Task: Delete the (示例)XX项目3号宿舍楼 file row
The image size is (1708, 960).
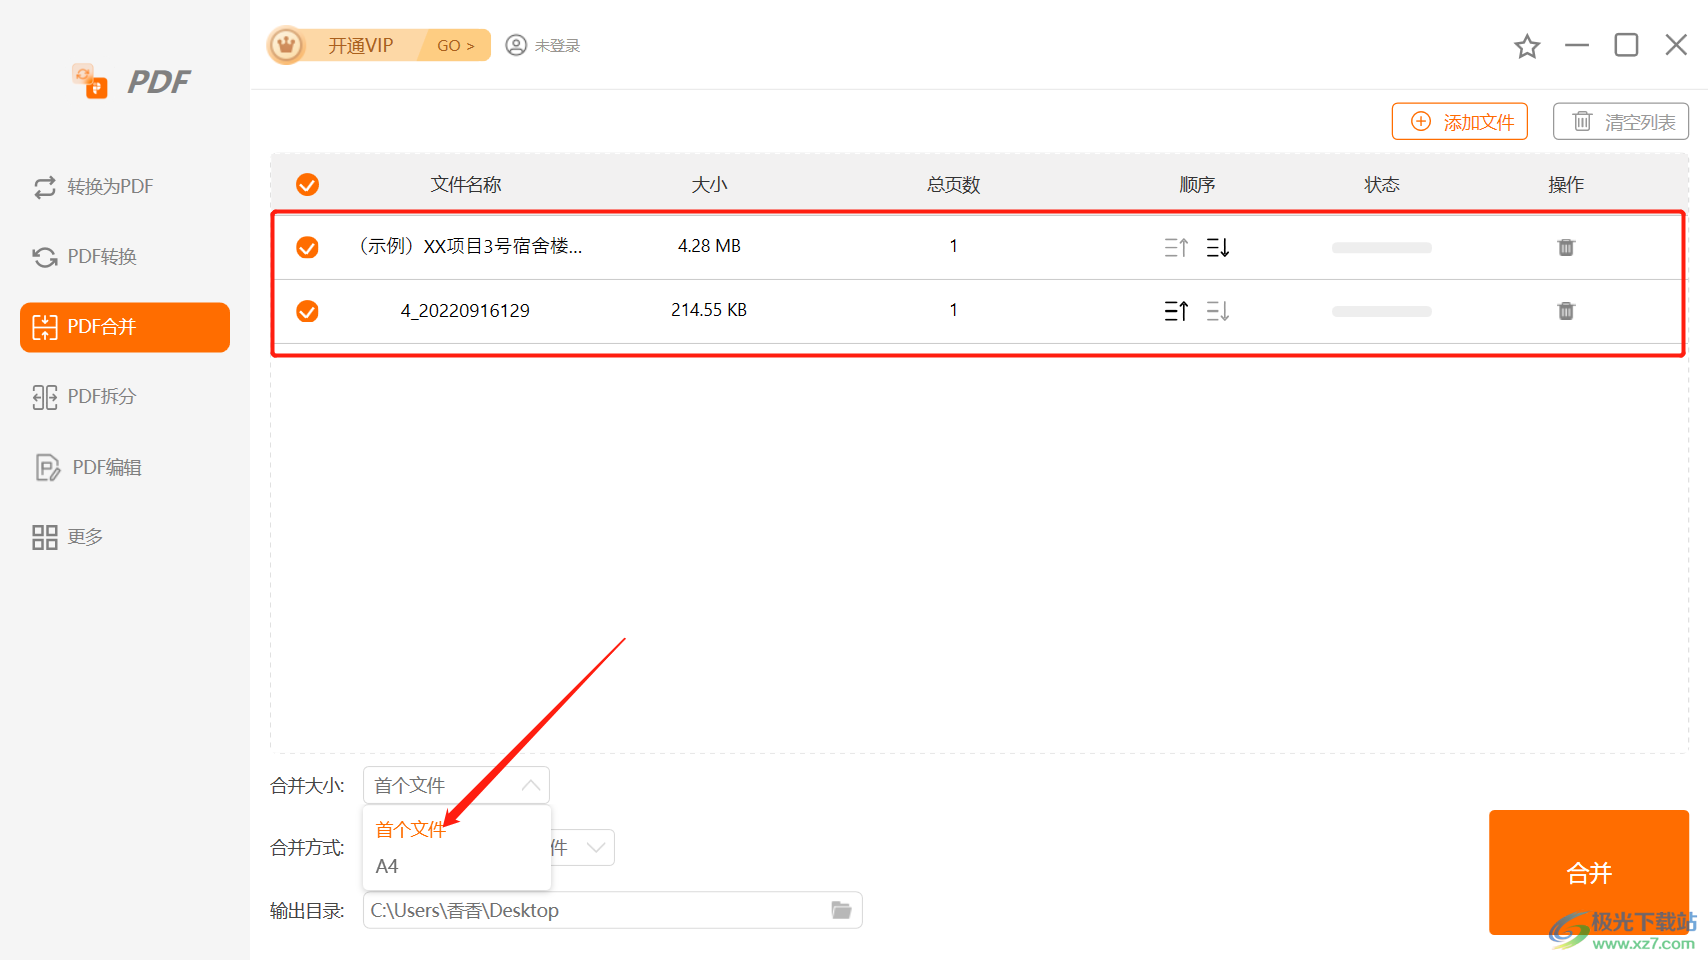Action: [1566, 247]
